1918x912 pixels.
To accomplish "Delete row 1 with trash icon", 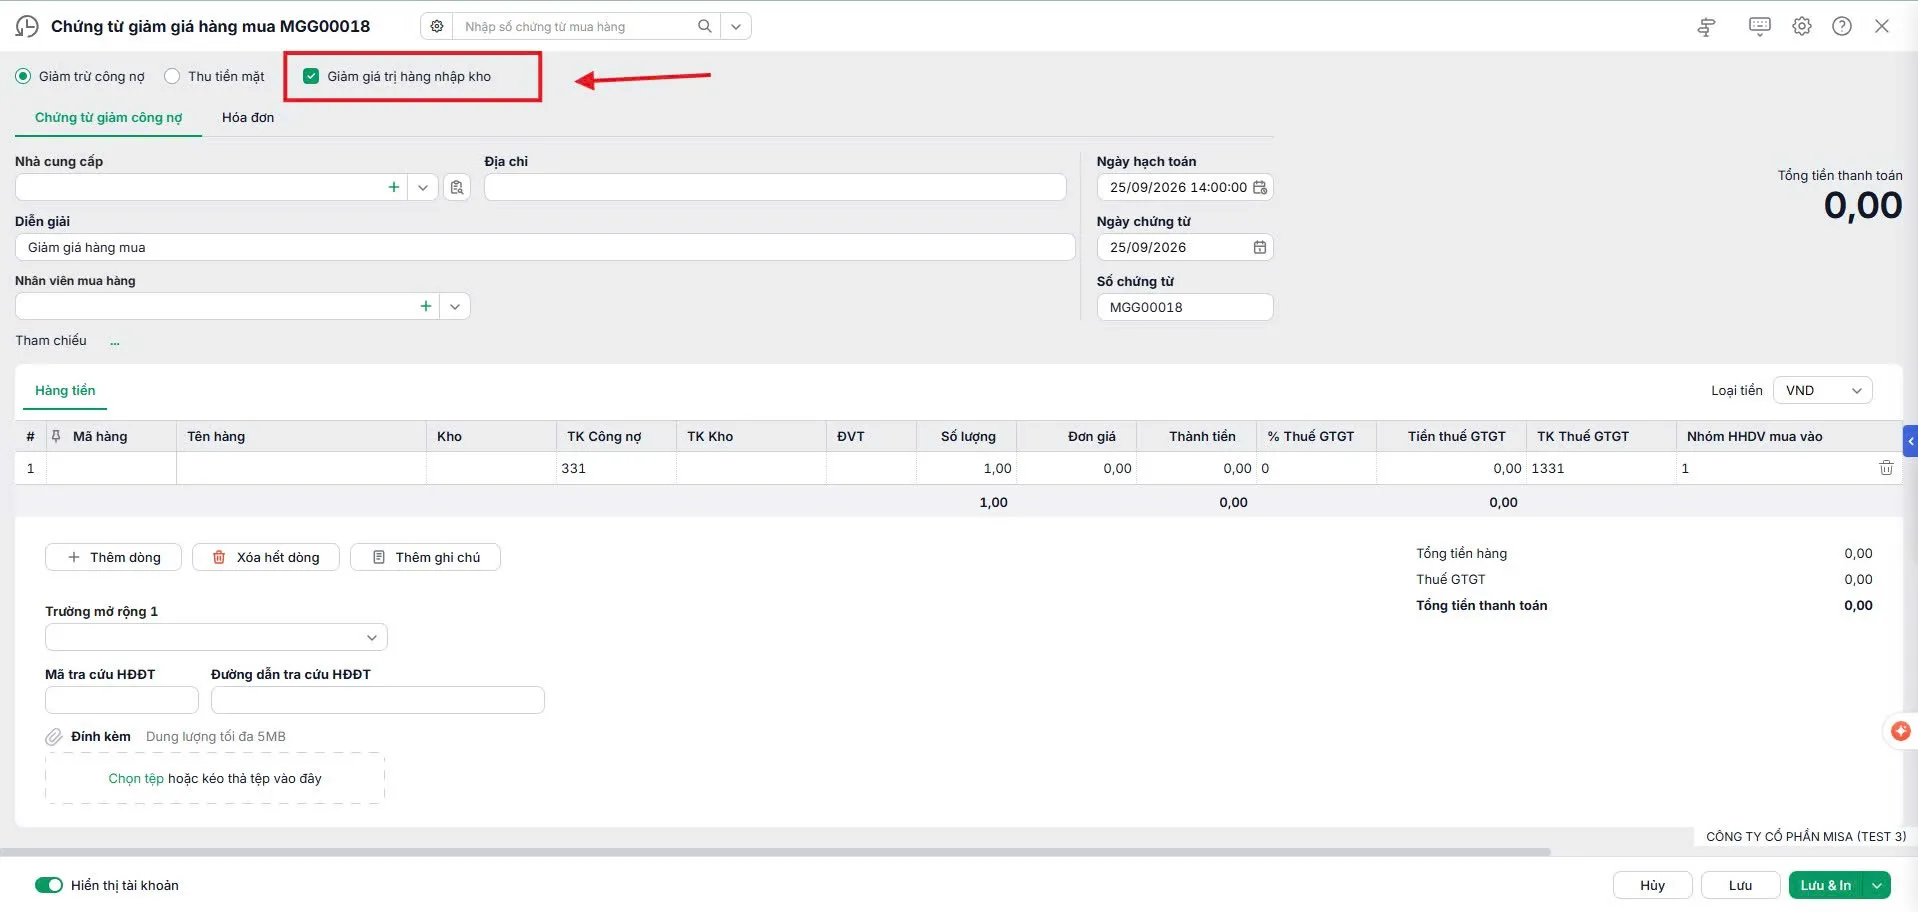I will 1886,468.
